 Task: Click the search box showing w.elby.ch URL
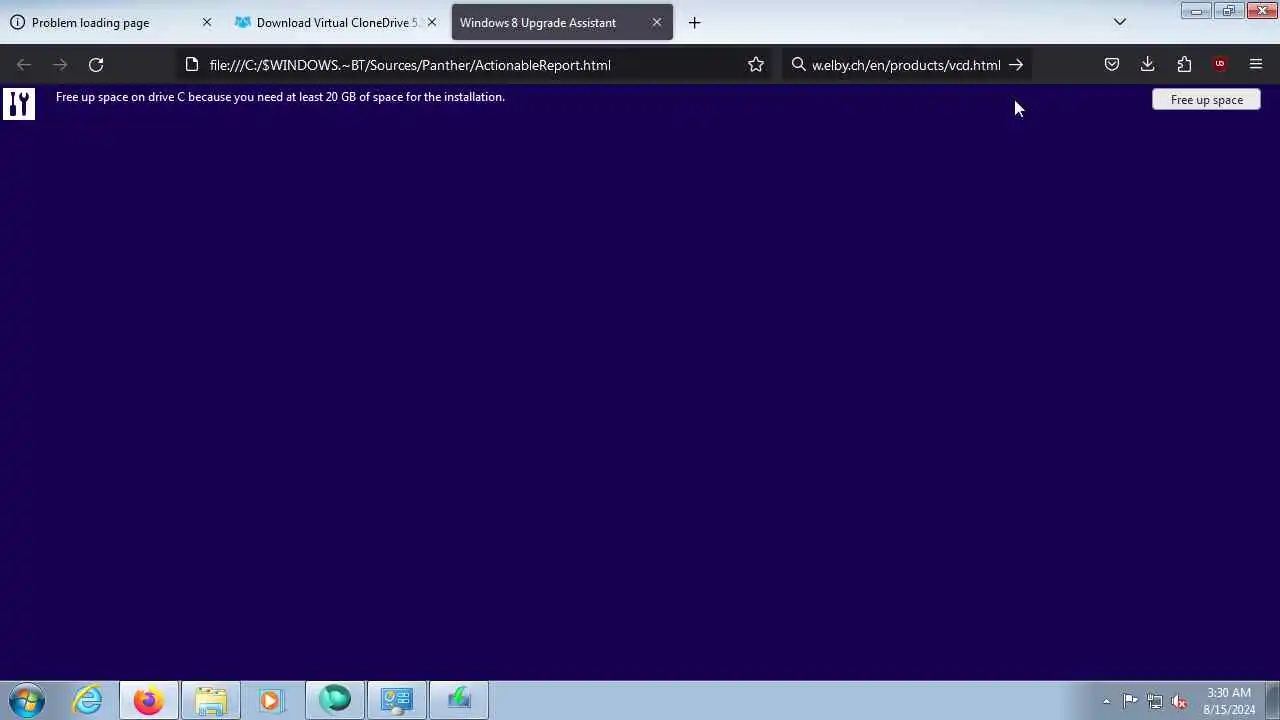(x=905, y=65)
